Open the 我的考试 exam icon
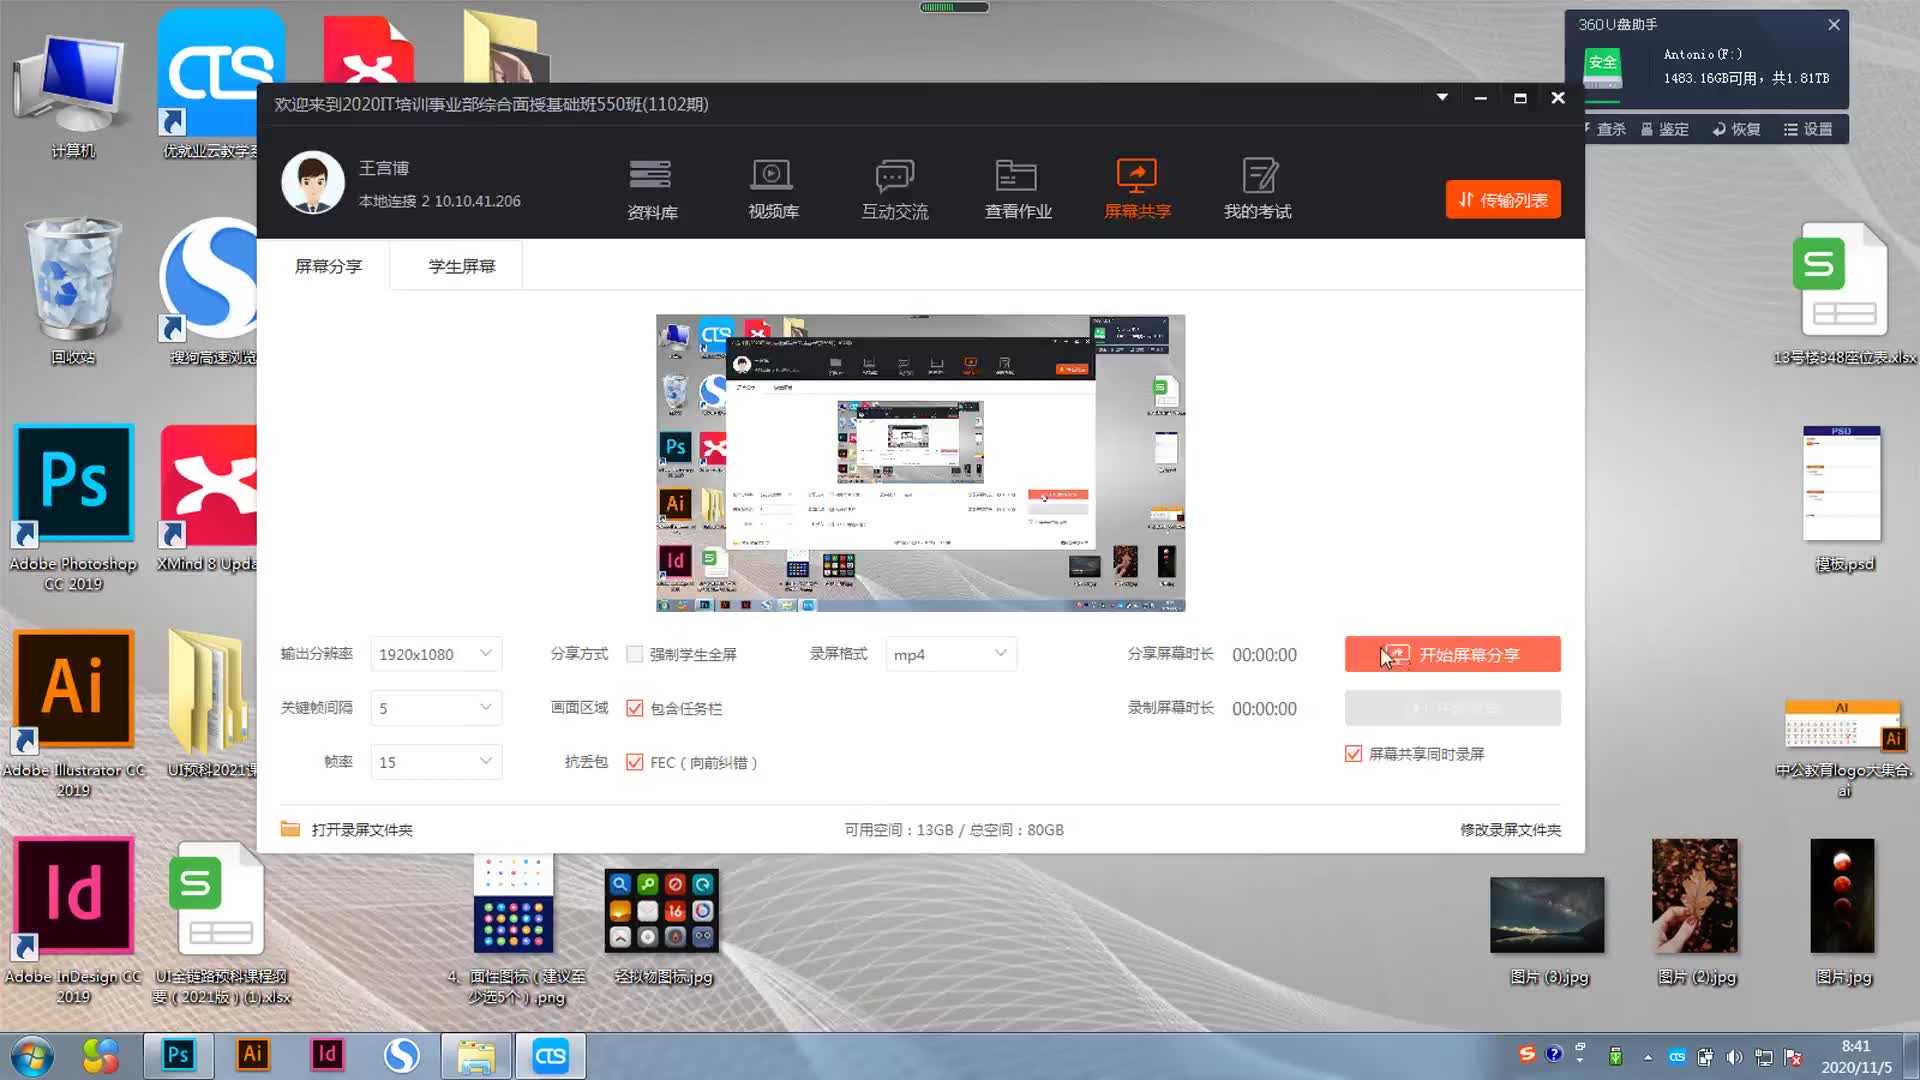This screenshot has height=1080, width=1920. tap(1258, 176)
